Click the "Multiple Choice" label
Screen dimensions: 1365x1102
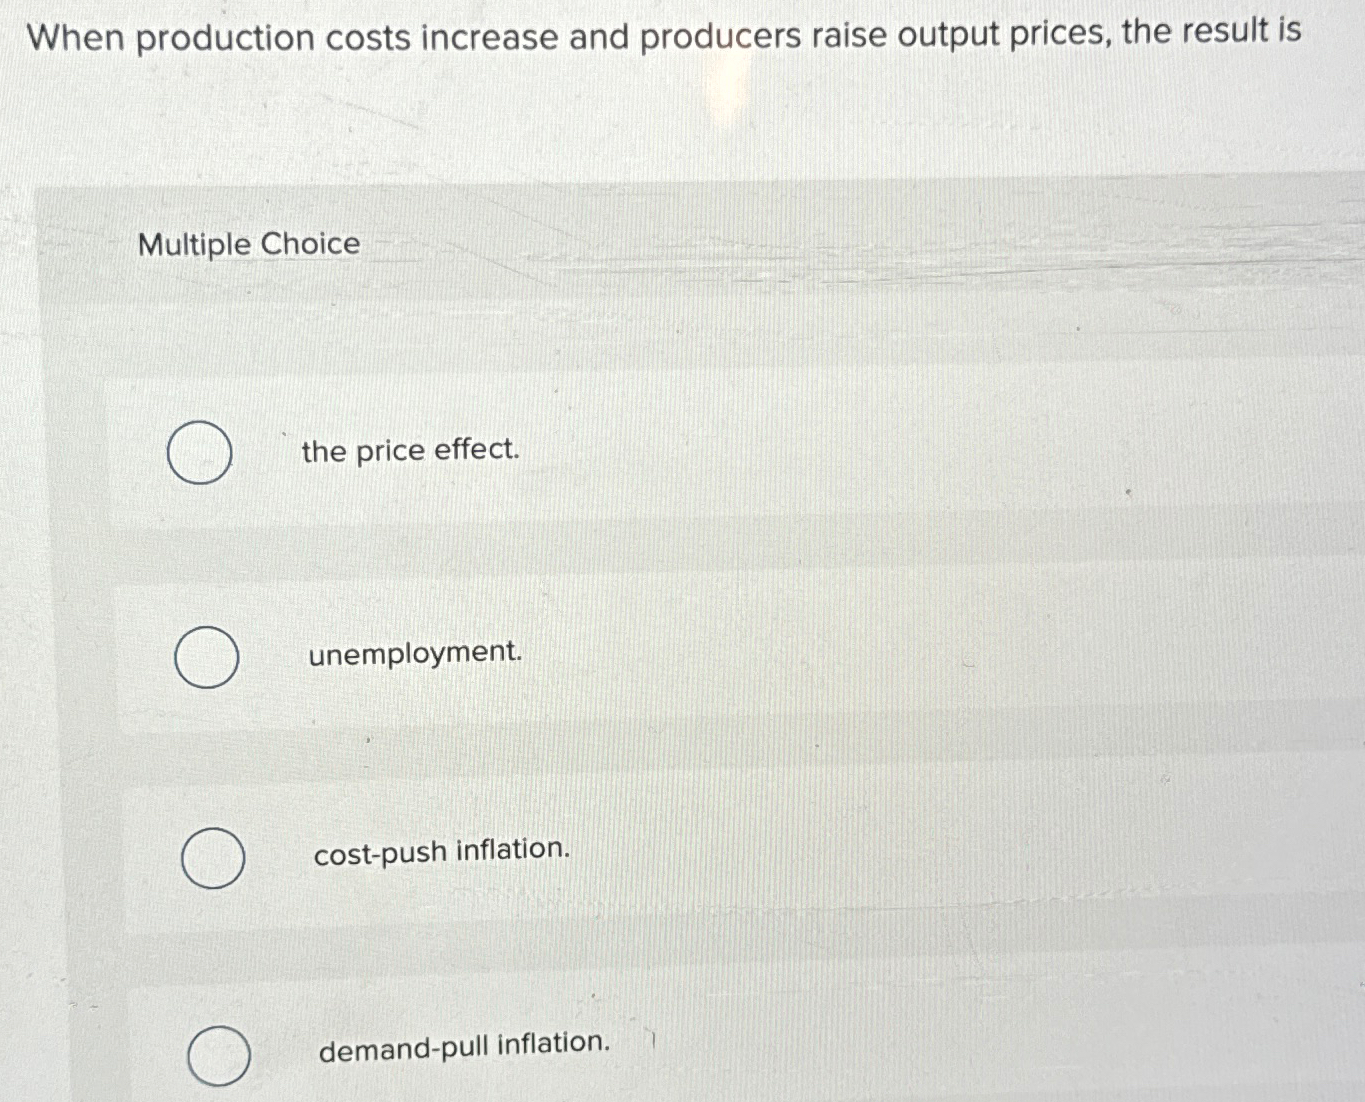click(x=248, y=243)
